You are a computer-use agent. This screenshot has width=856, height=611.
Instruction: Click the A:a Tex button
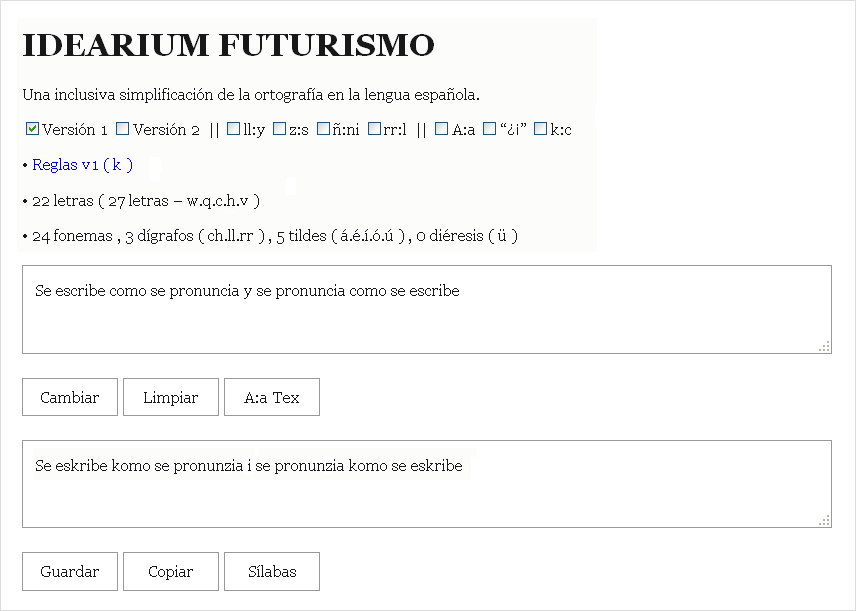pyautogui.click(x=272, y=397)
